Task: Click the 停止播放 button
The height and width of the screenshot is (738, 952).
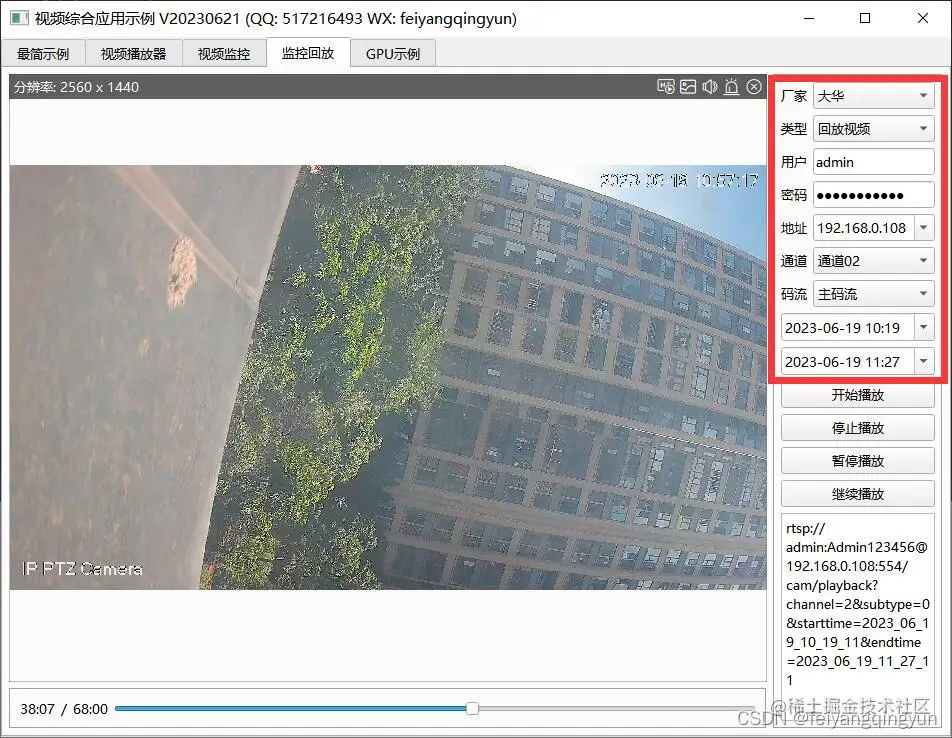Action: coord(857,428)
